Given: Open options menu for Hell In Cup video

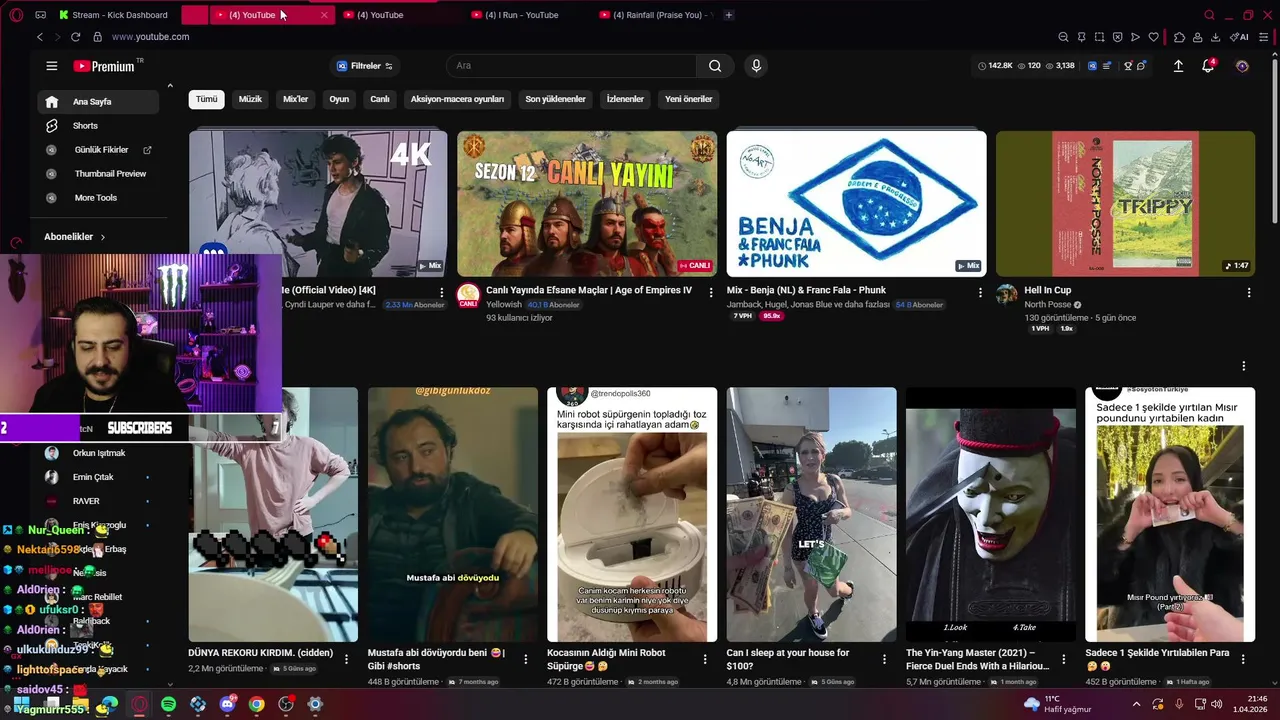Looking at the screenshot, I should tap(1248, 293).
